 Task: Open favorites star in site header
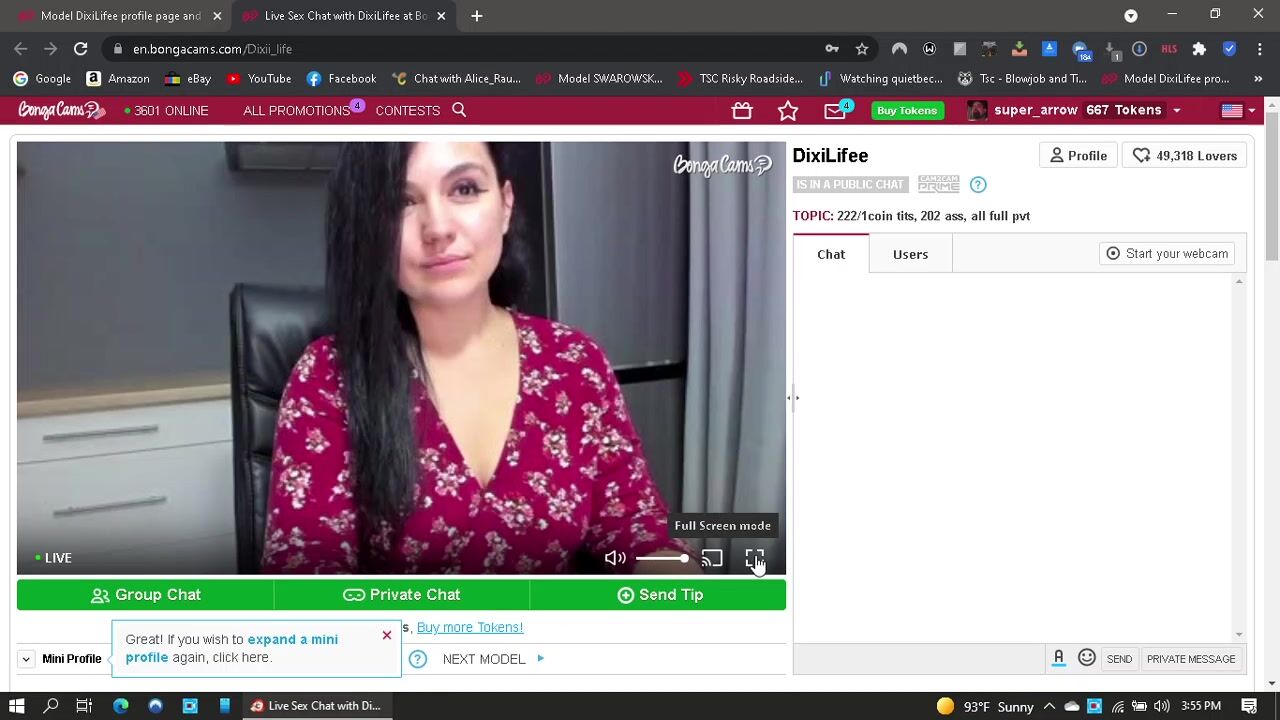(788, 111)
